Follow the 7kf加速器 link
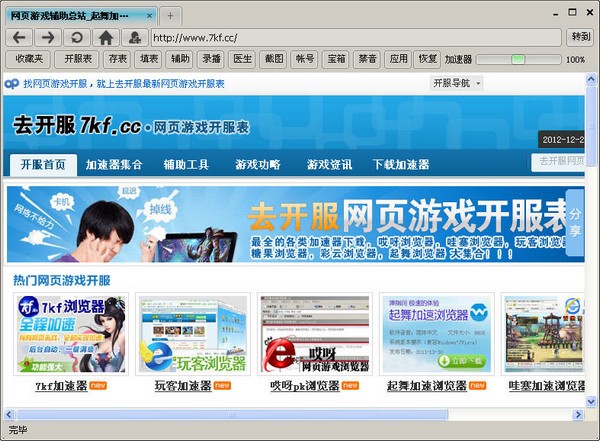 click(x=61, y=386)
